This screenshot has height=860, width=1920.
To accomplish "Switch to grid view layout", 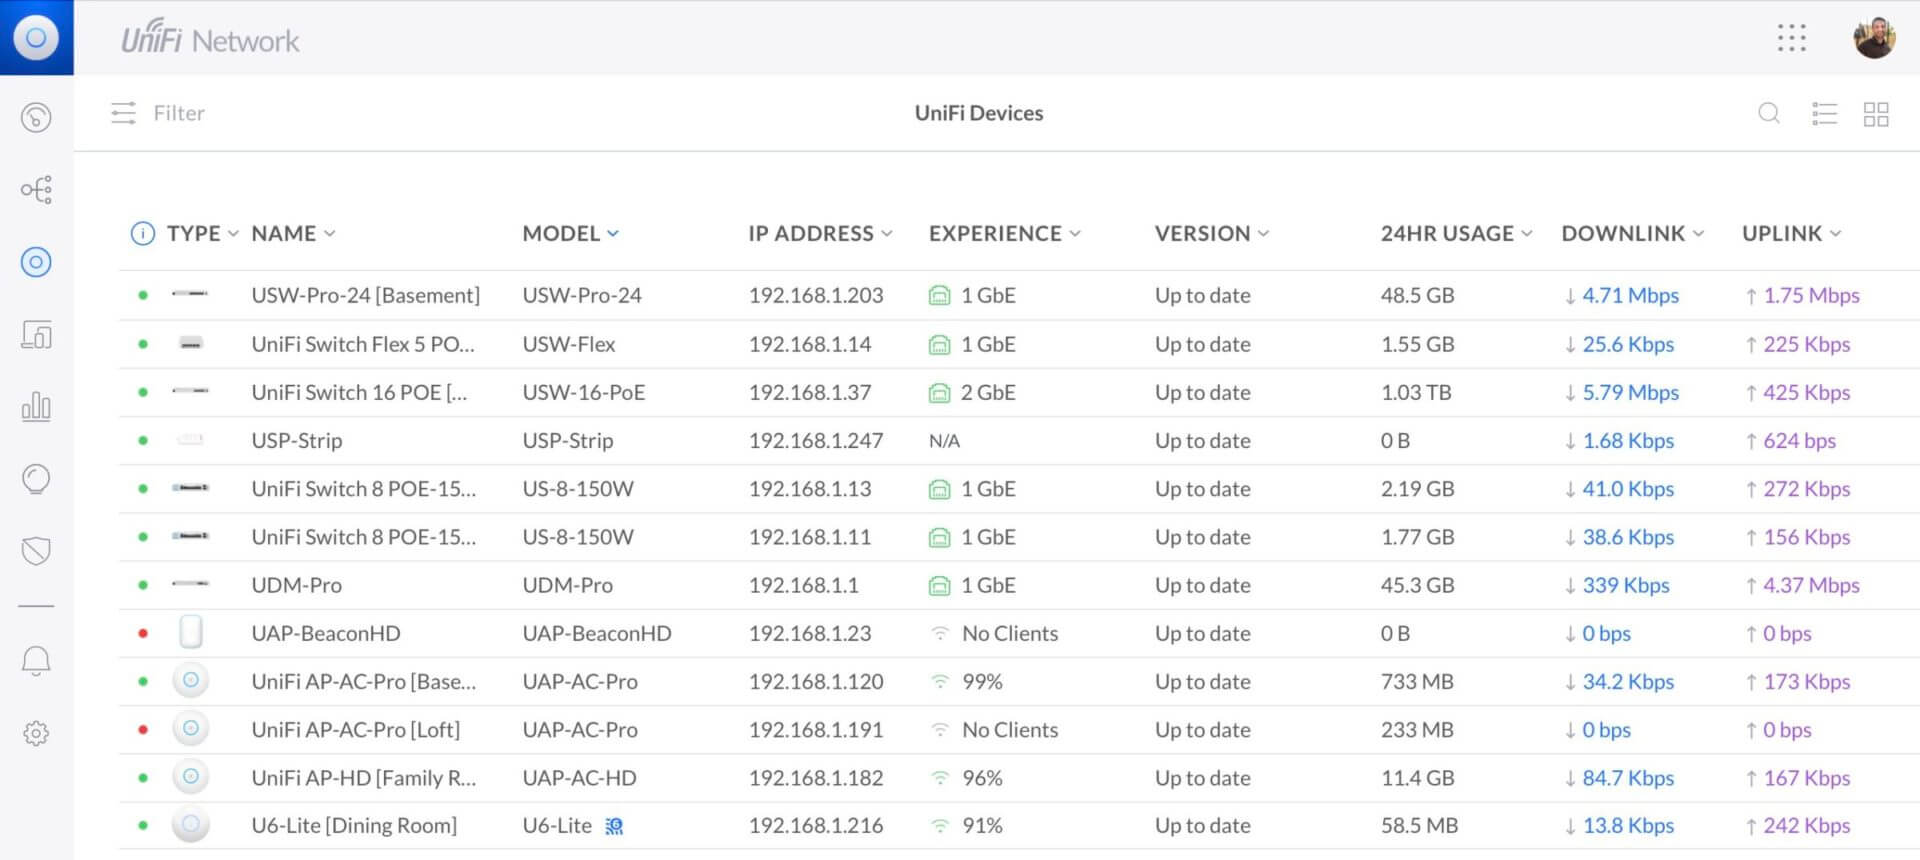I will pyautogui.click(x=1876, y=113).
